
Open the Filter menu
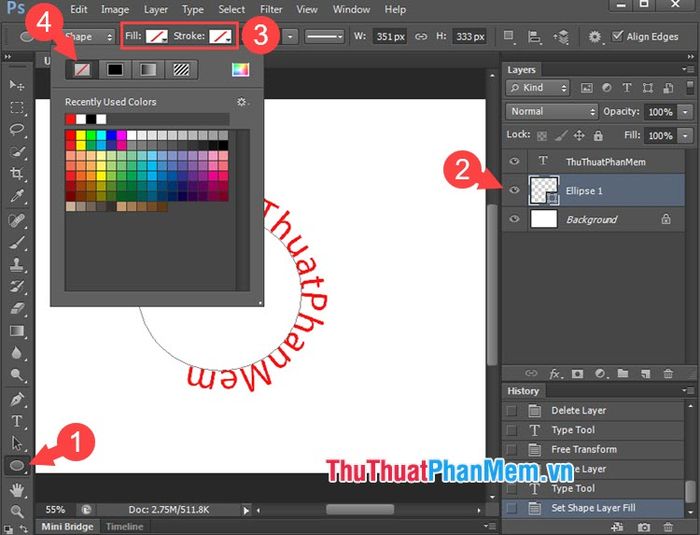click(x=271, y=9)
